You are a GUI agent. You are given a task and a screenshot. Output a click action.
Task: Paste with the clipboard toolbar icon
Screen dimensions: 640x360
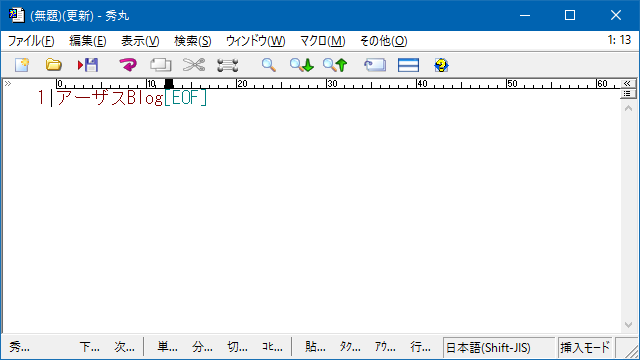click(x=227, y=65)
